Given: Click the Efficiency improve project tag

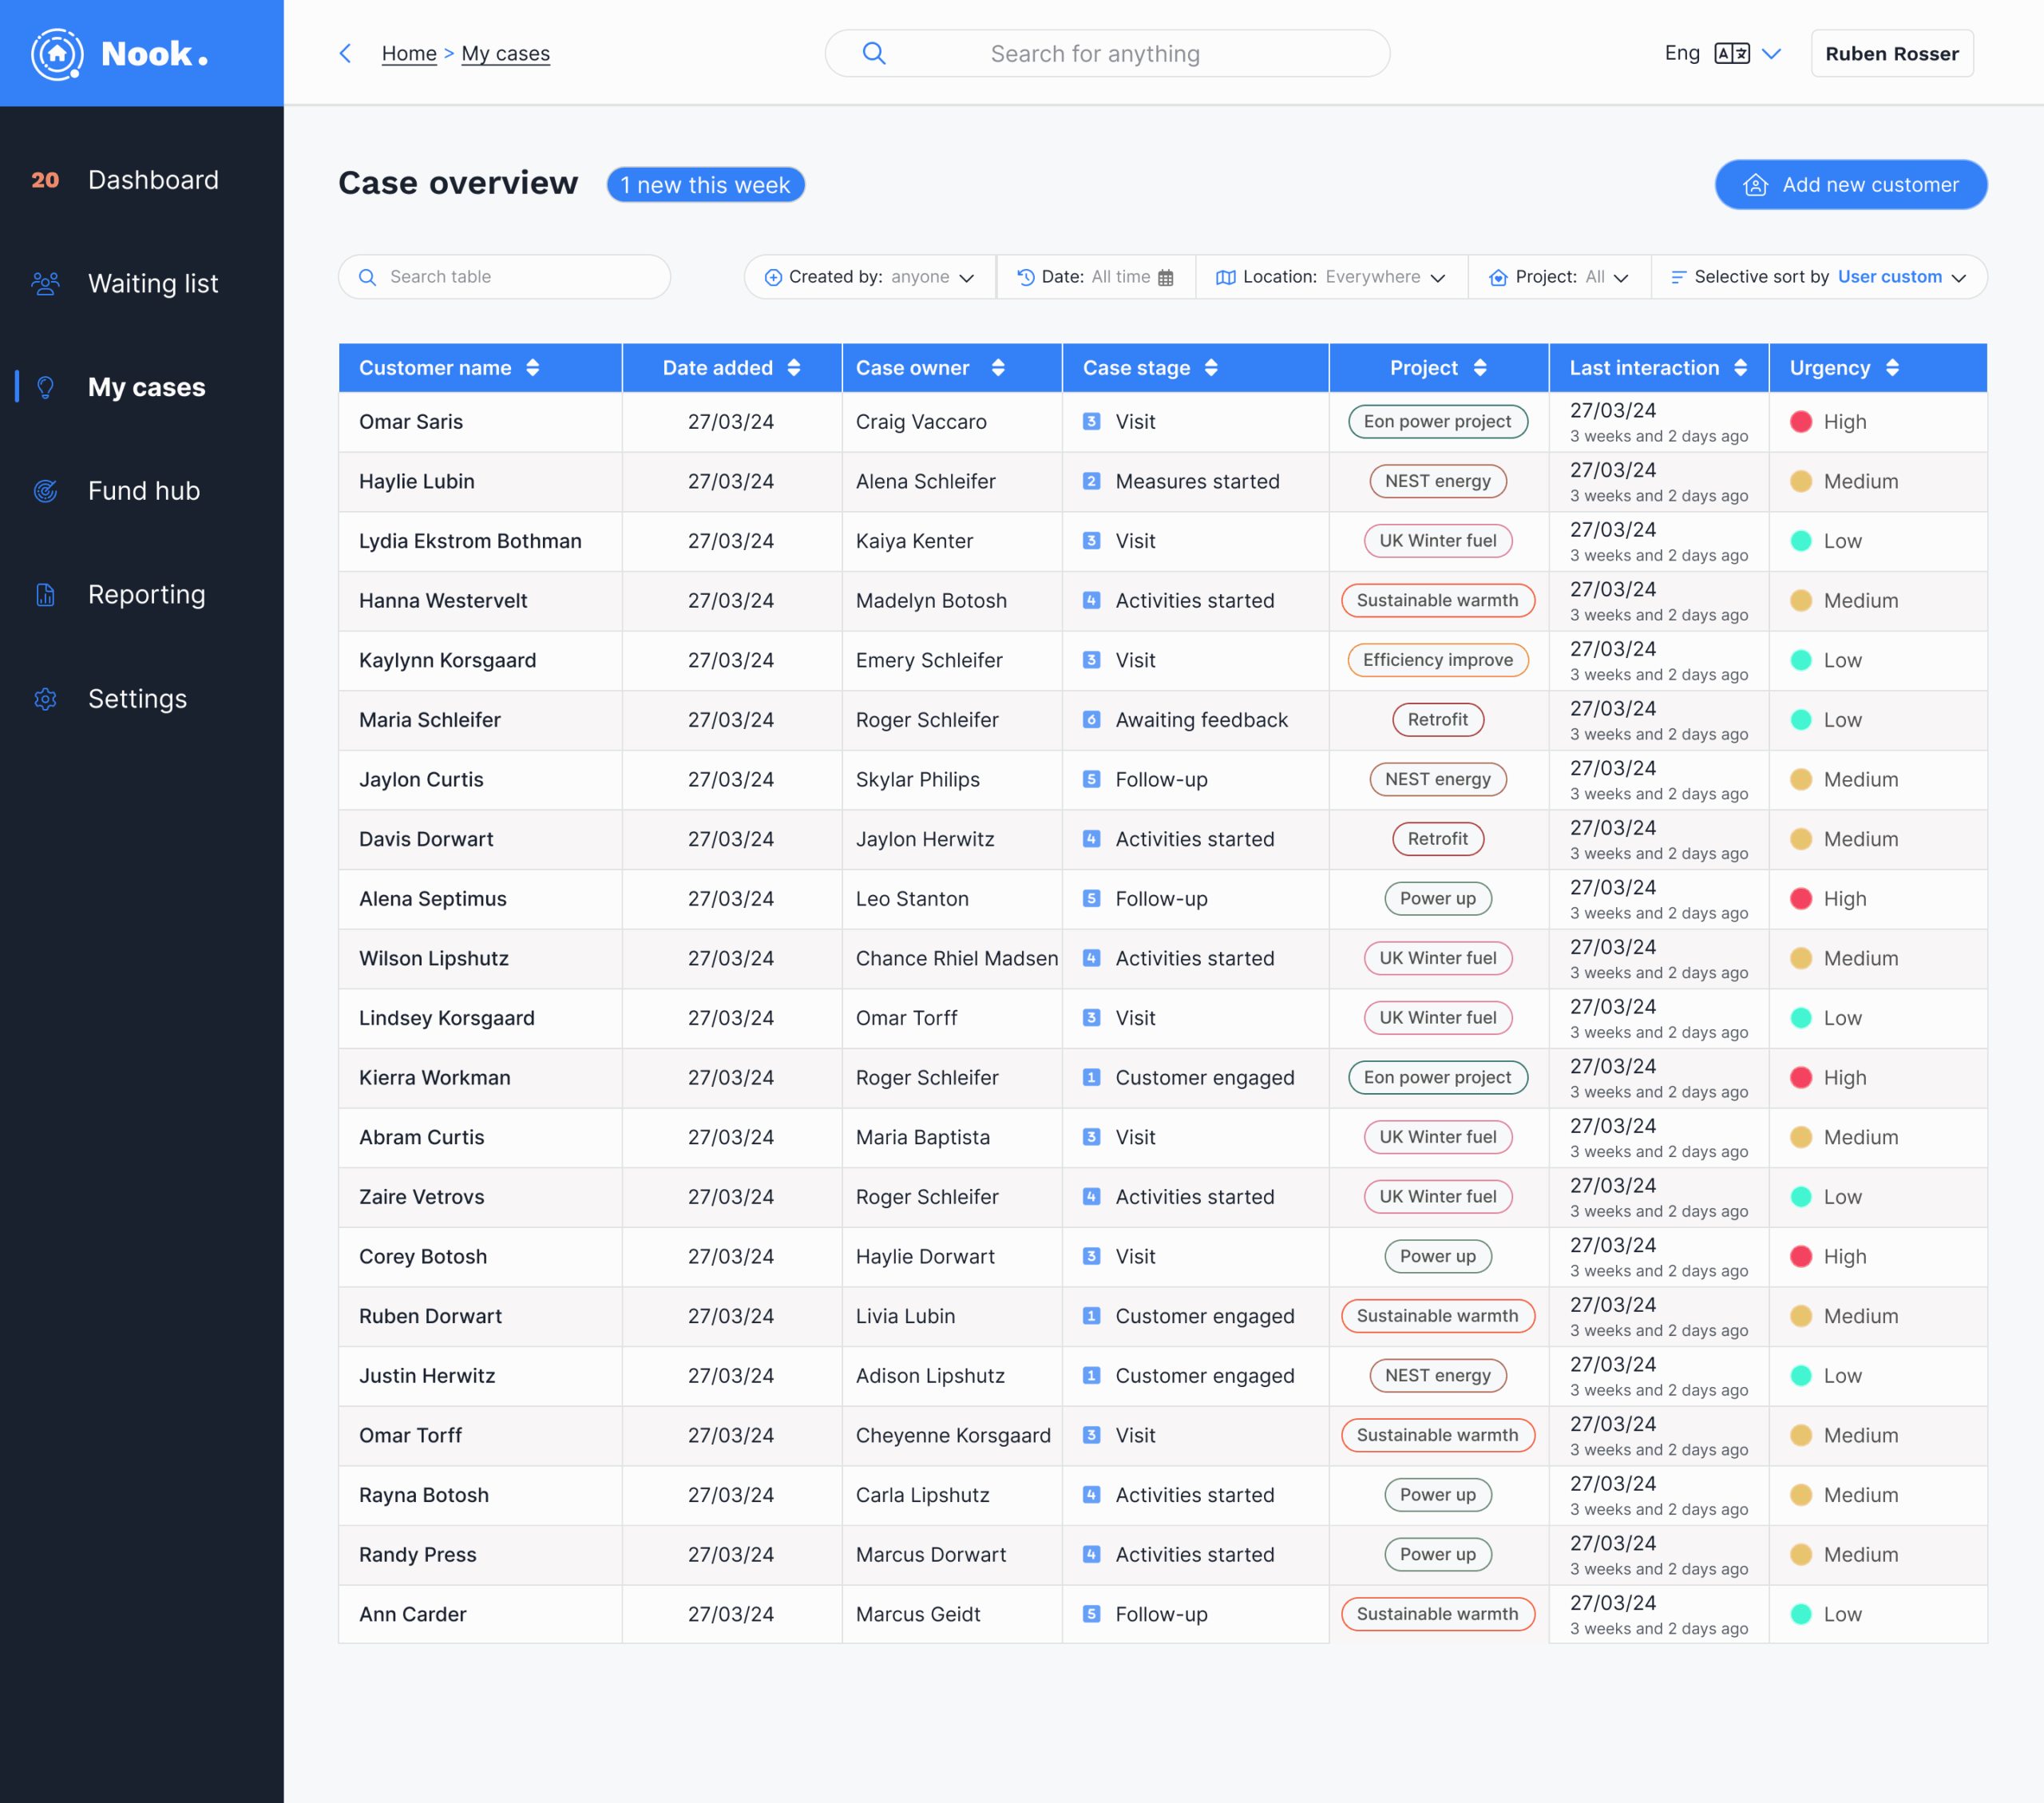Looking at the screenshot, I should (x=1437, y=660).
